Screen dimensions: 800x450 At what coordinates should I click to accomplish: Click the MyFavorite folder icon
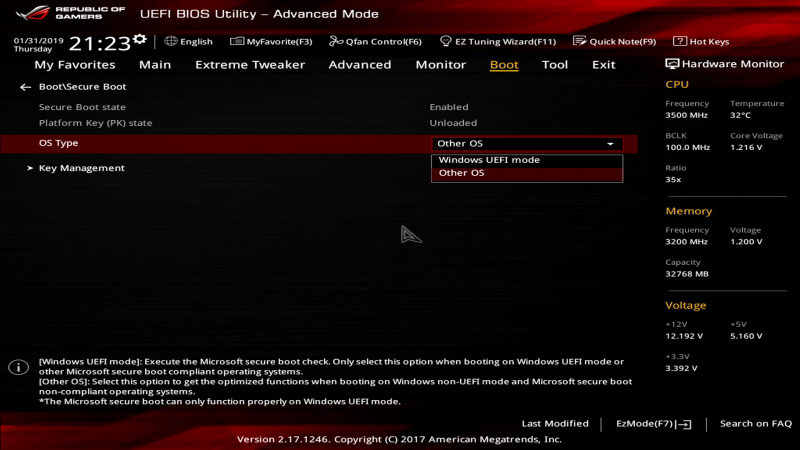tap(237, 41)
